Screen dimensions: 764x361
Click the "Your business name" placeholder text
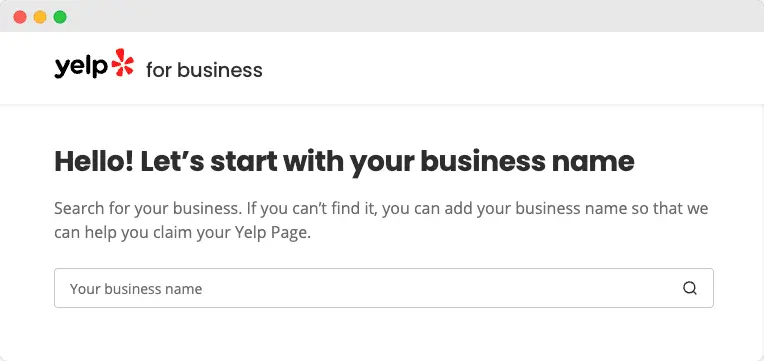[x=136, y=289]
